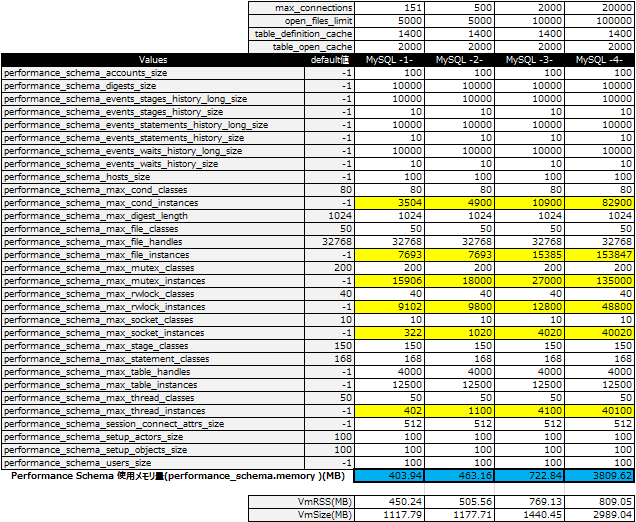Select performance_schema_max_cond_classes label
The height and width of the screenshot is (522, 636).
point(153,190)
